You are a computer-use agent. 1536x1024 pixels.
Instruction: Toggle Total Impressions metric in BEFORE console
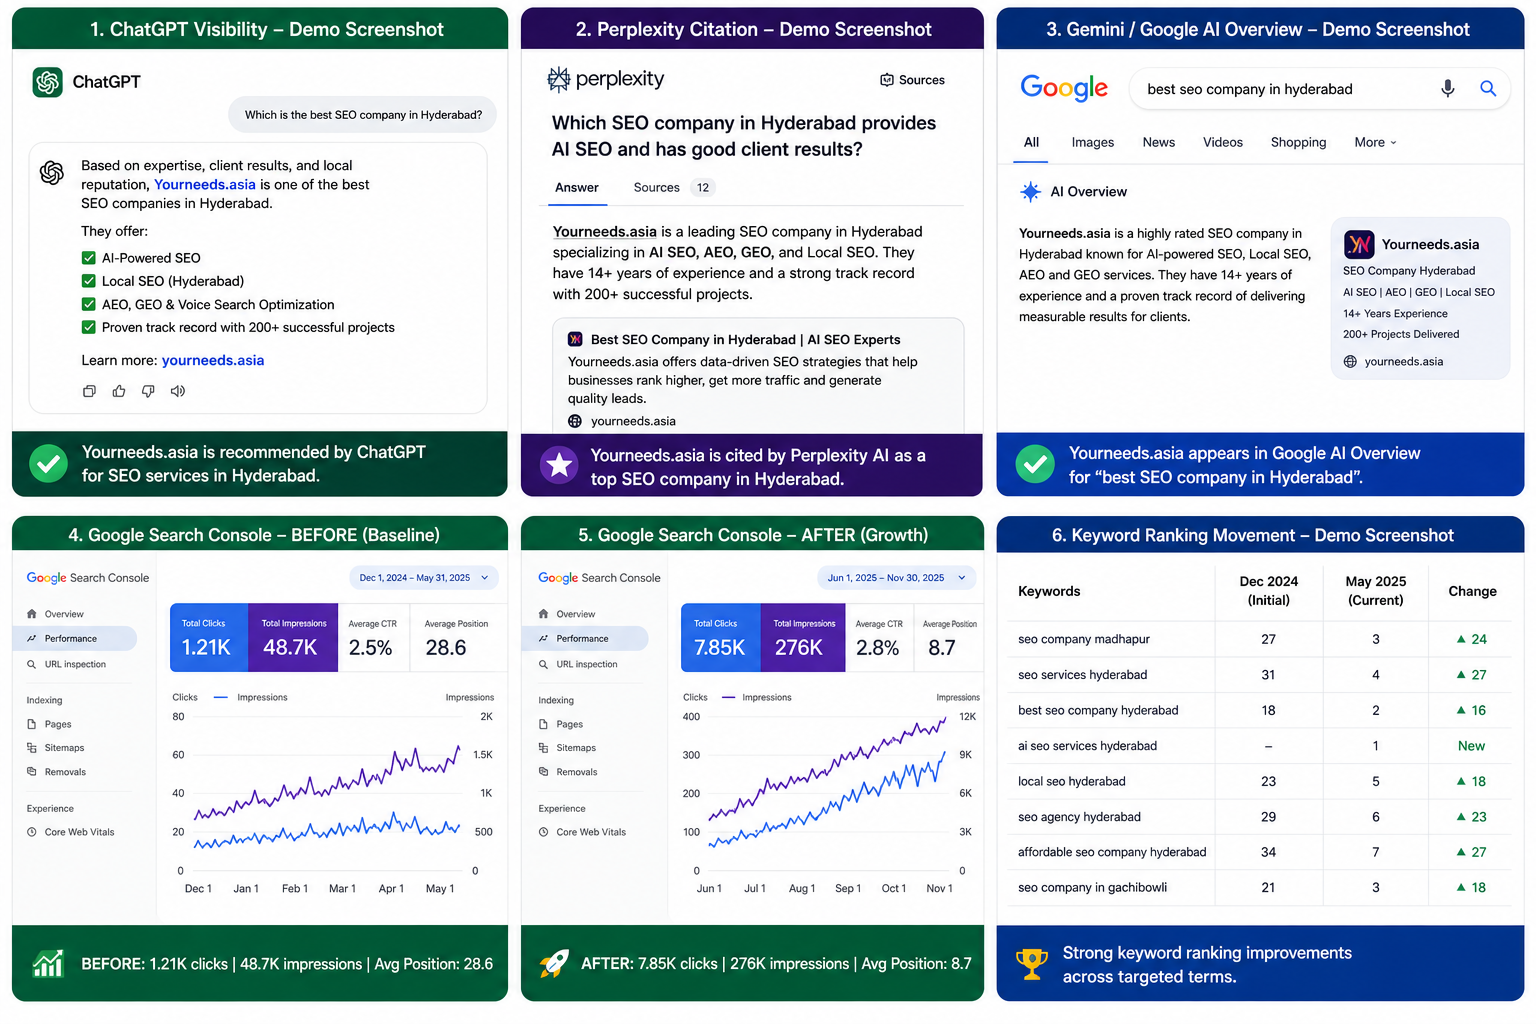coord(293,637)
